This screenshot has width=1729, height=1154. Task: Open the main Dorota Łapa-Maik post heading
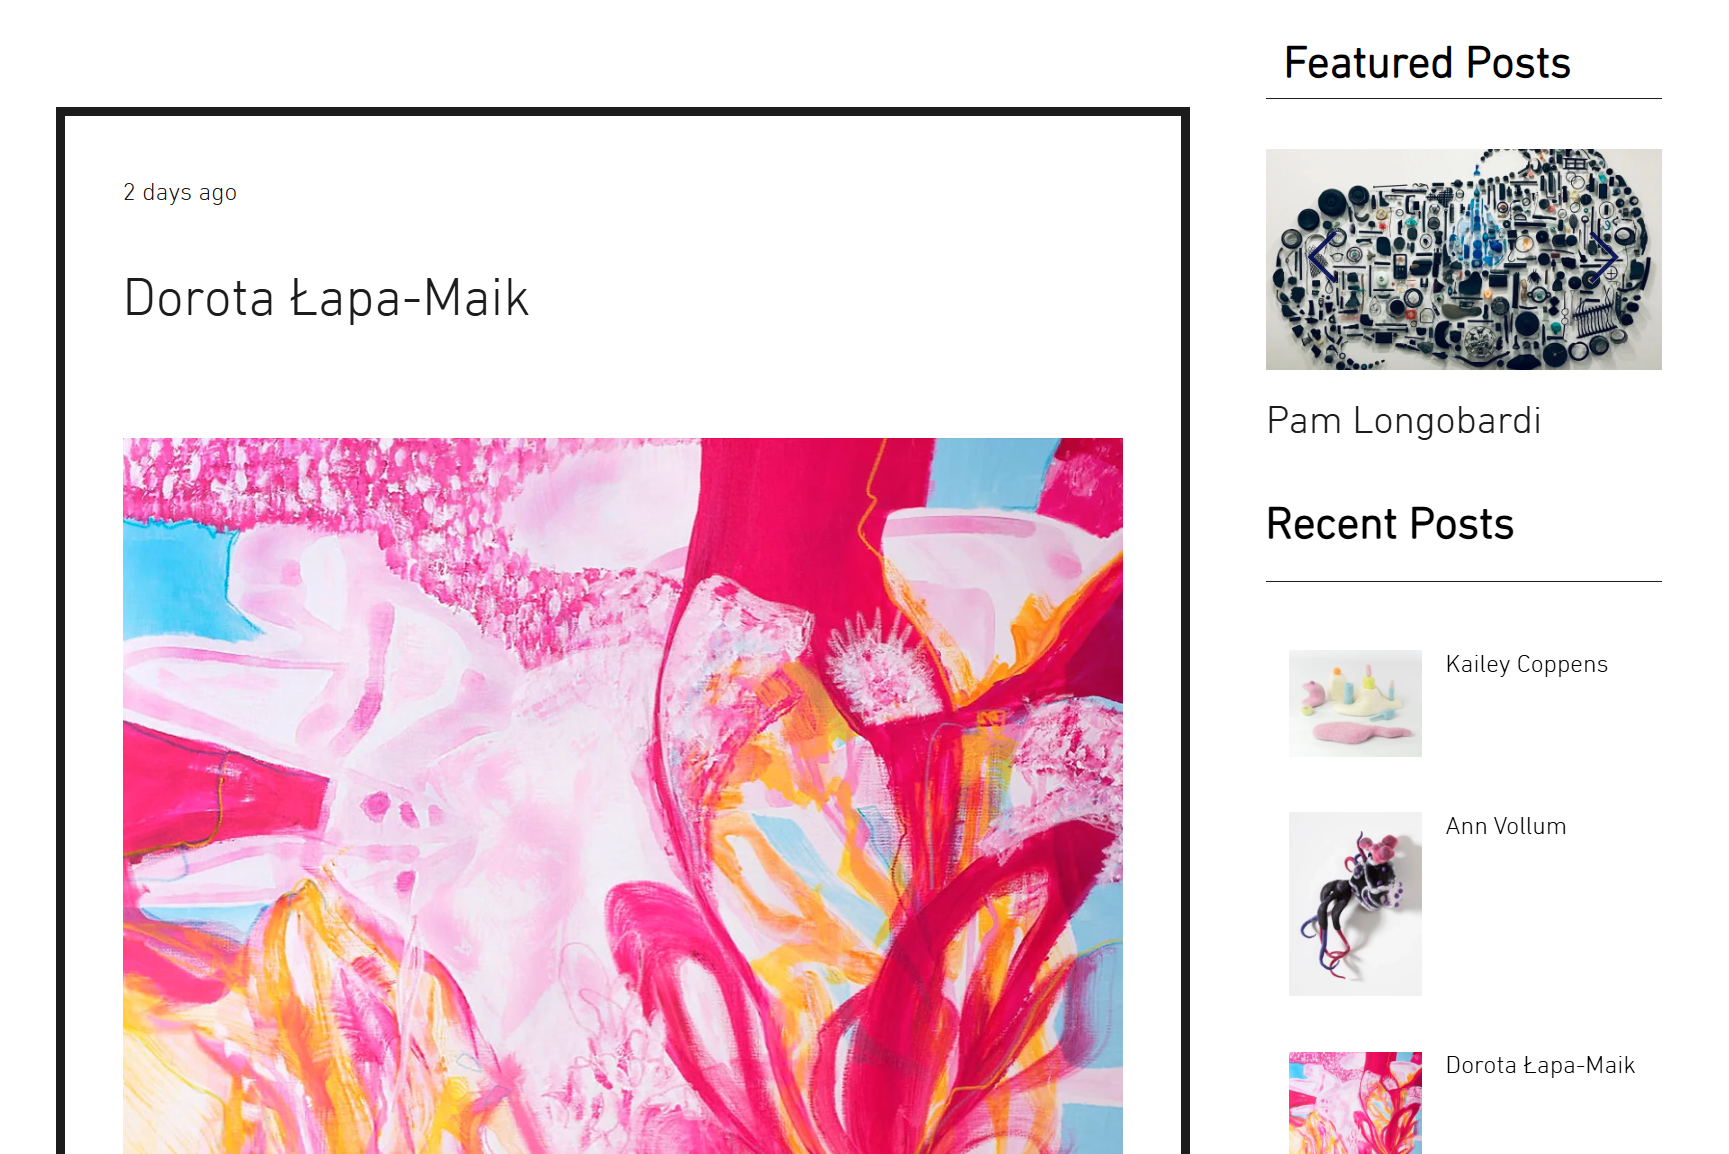pos(326,298)
